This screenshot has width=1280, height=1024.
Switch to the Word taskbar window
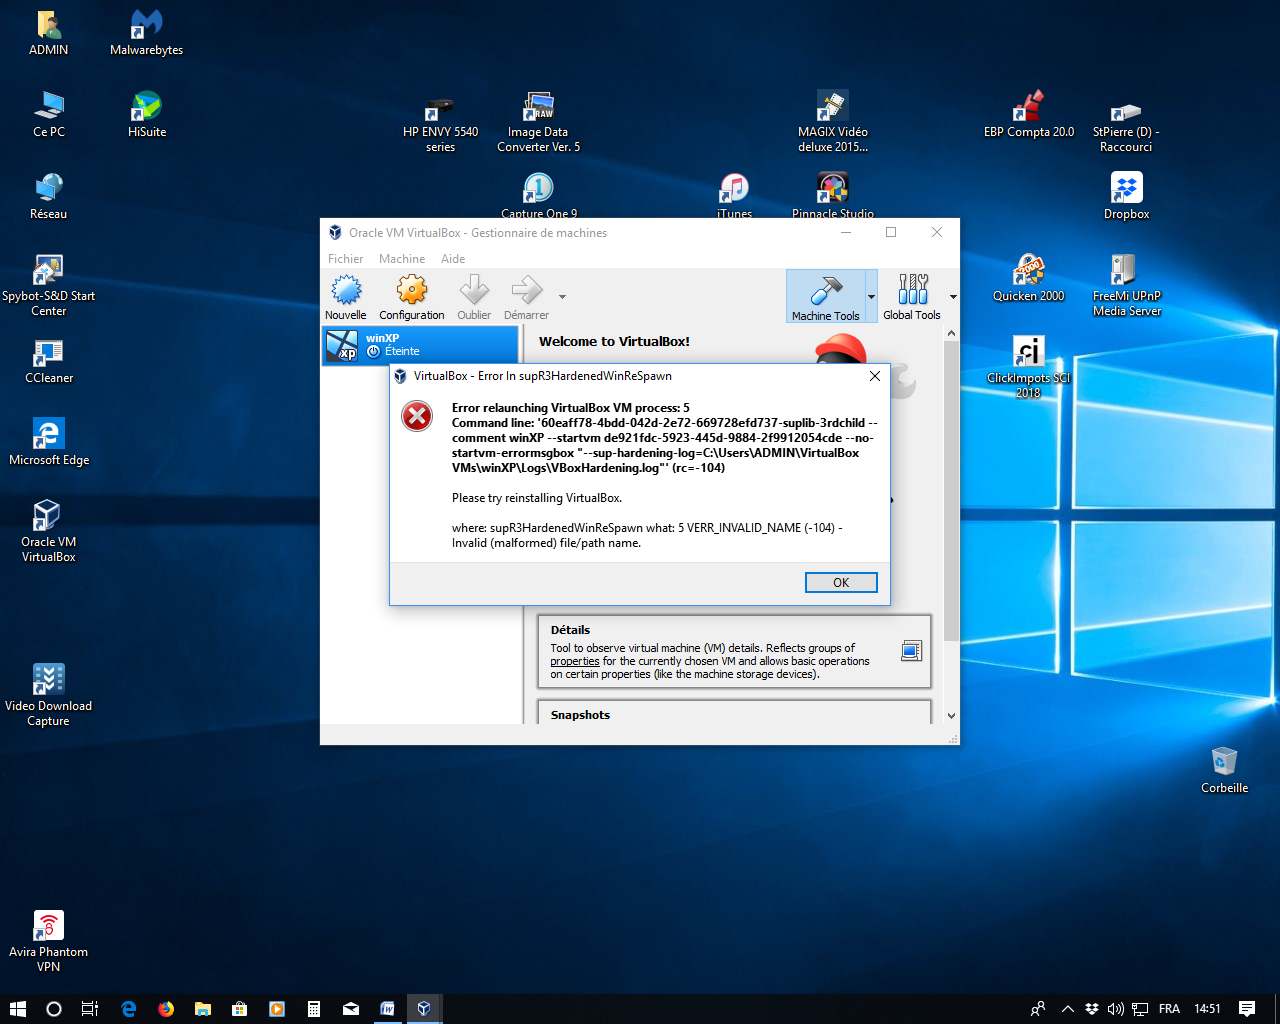click(387, 1009)
